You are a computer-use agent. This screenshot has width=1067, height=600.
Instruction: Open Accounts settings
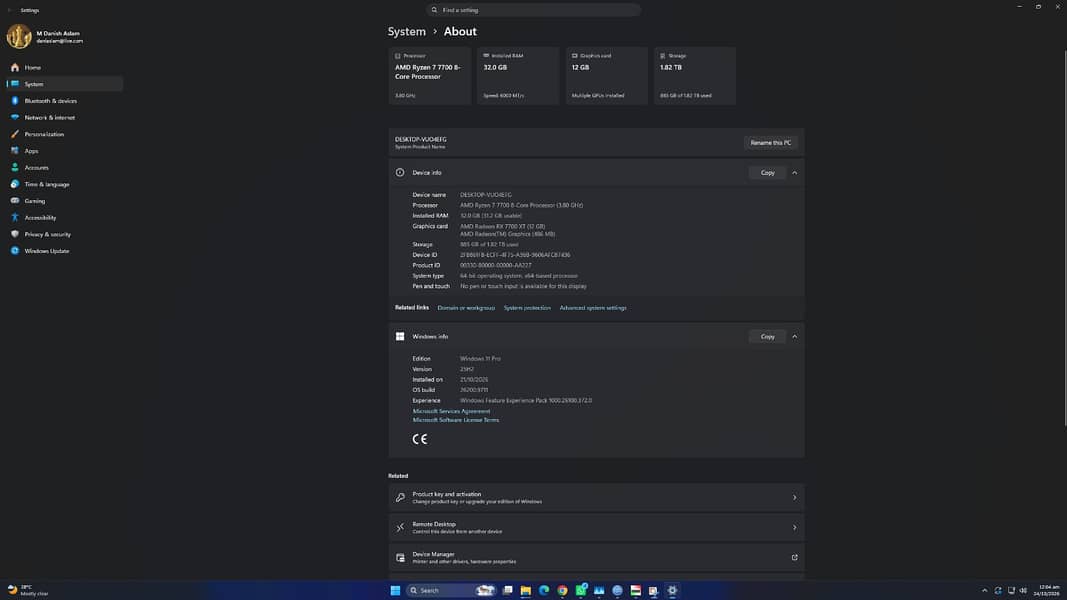[65, 167]
